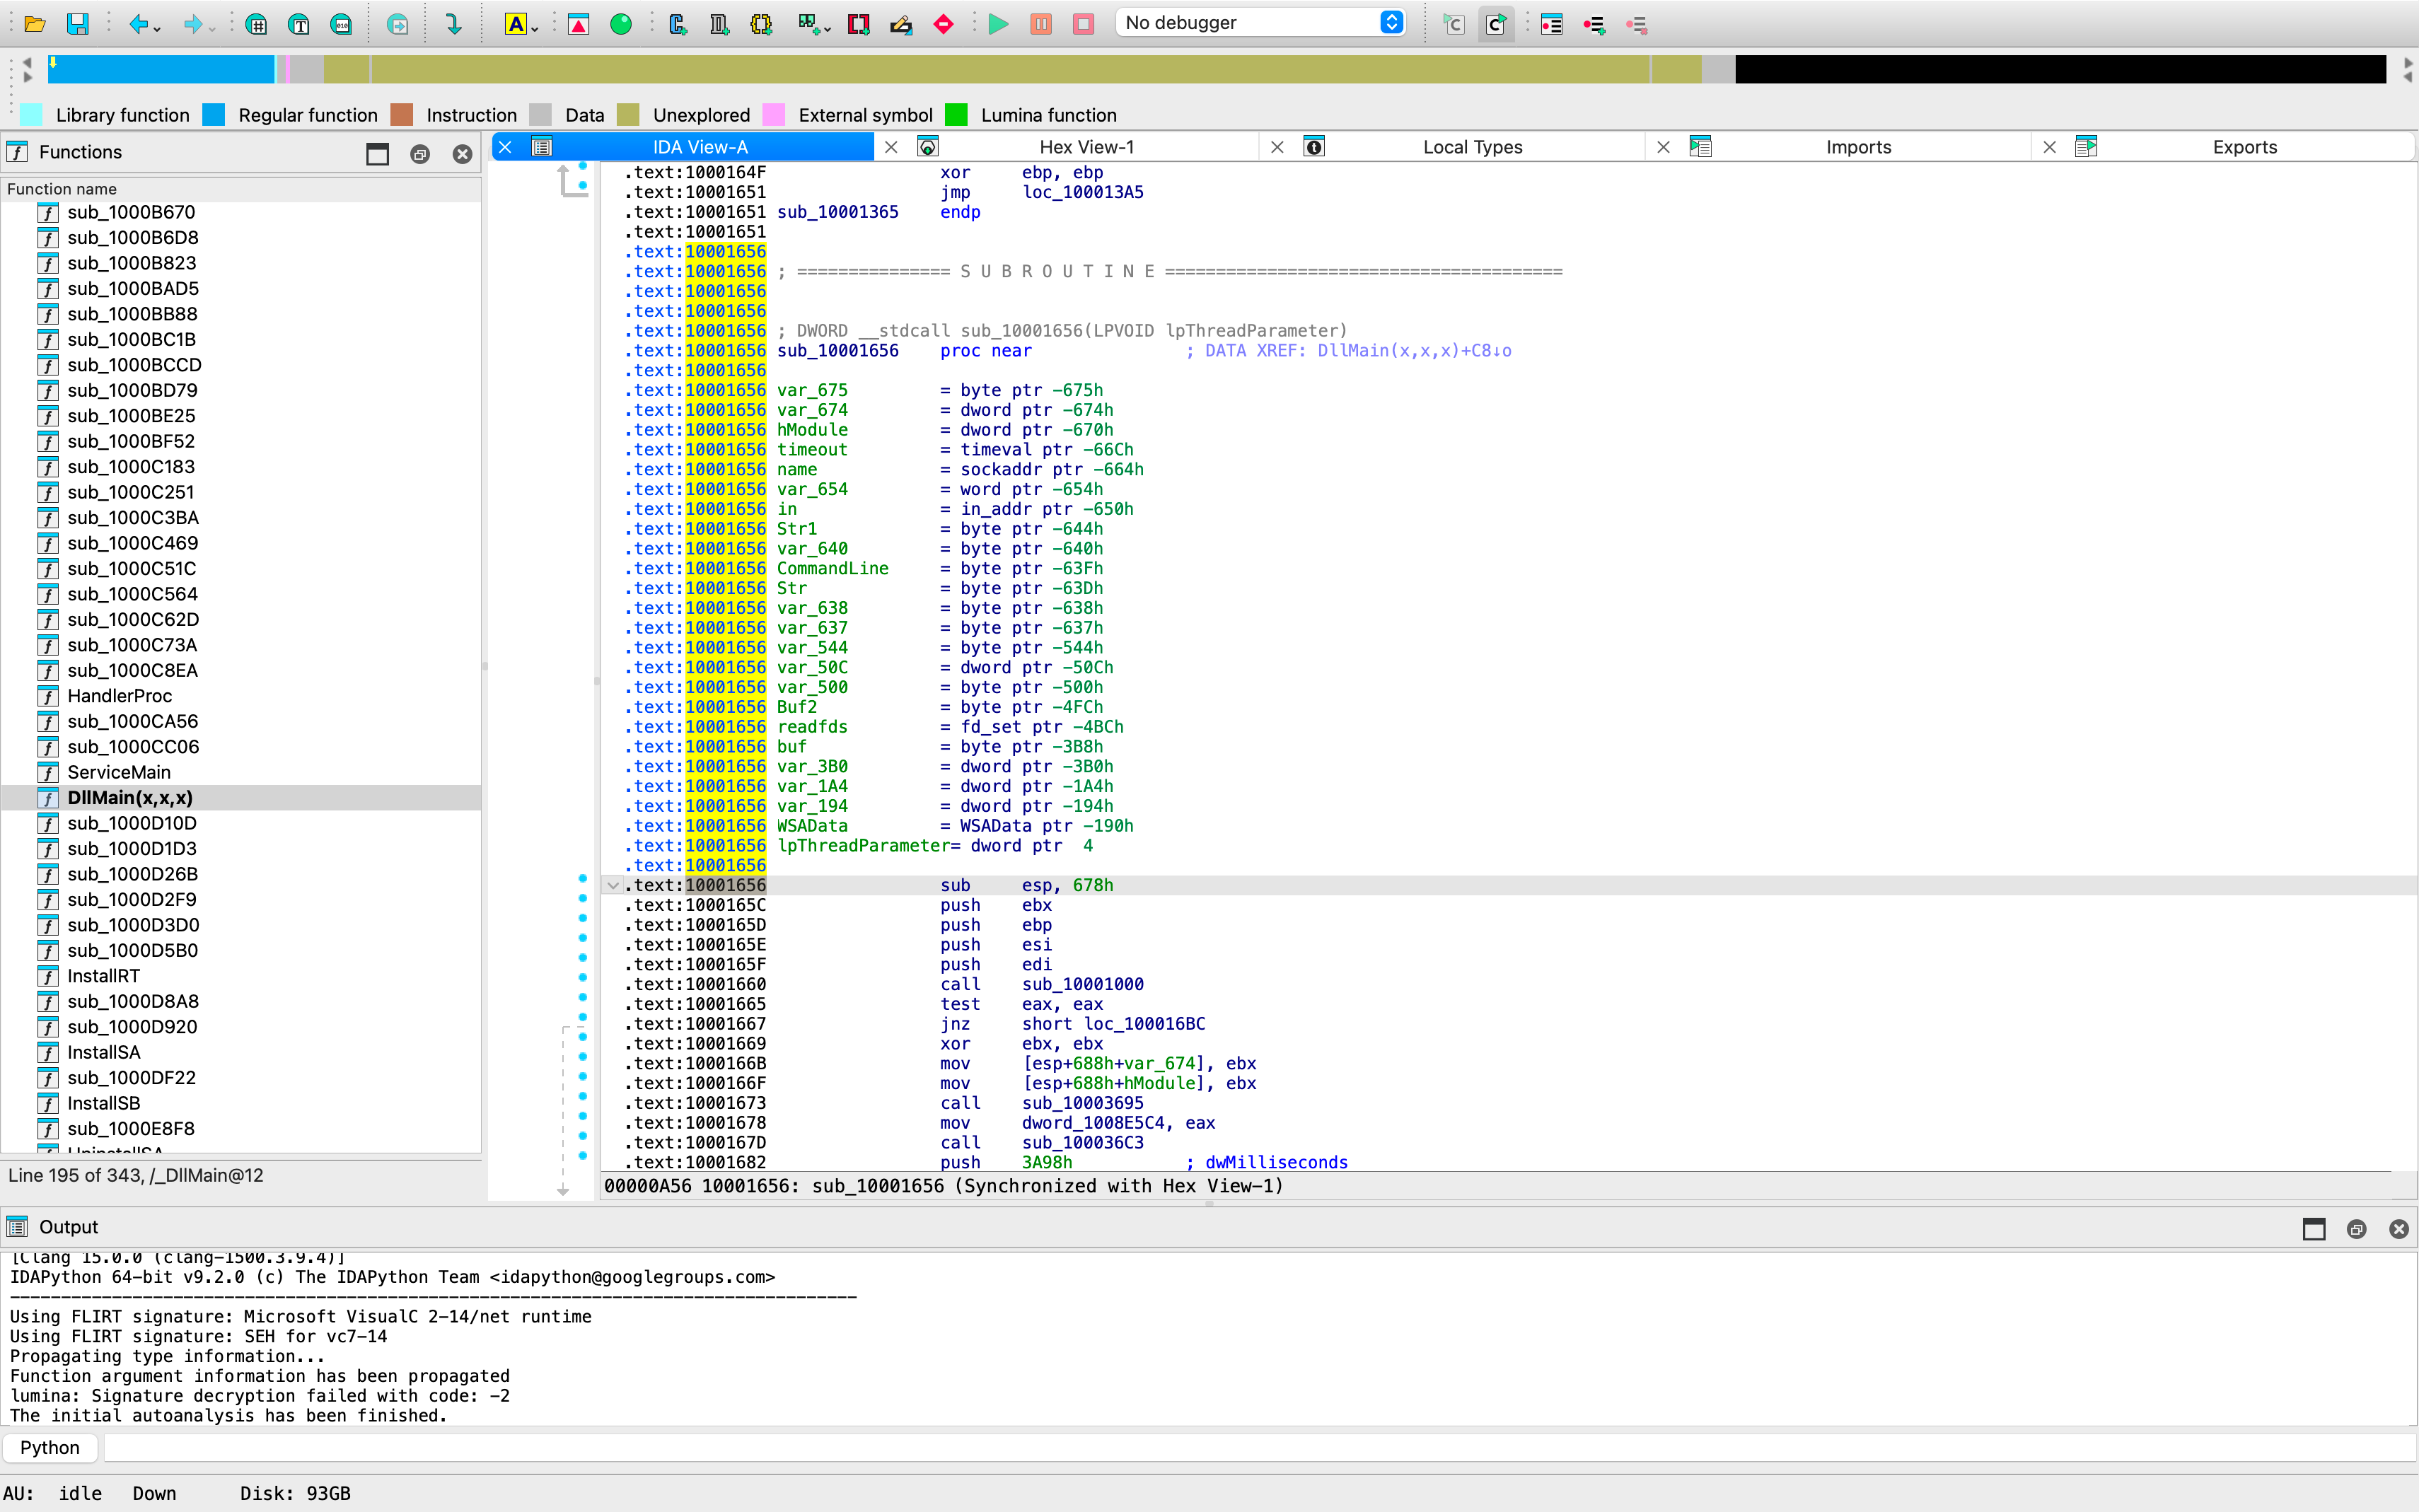Pause process with the orange pause button
The height and width of the screenshot is (1512, 2419).
1041,24
